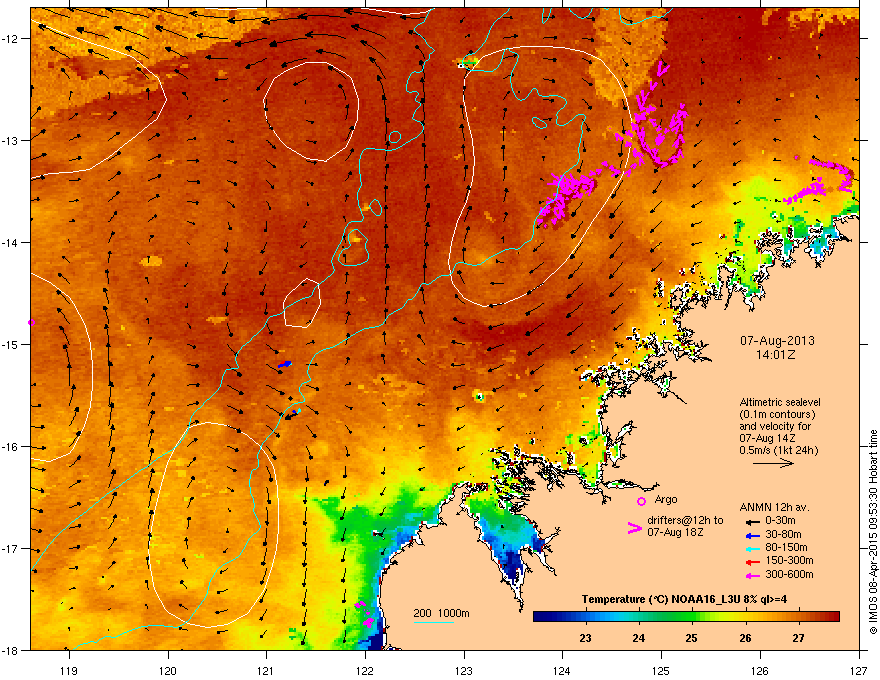The height and width of the screenshot is (680, 880).
Task: Click the '80-150m' depth label
Action: (x=786, y=547)
